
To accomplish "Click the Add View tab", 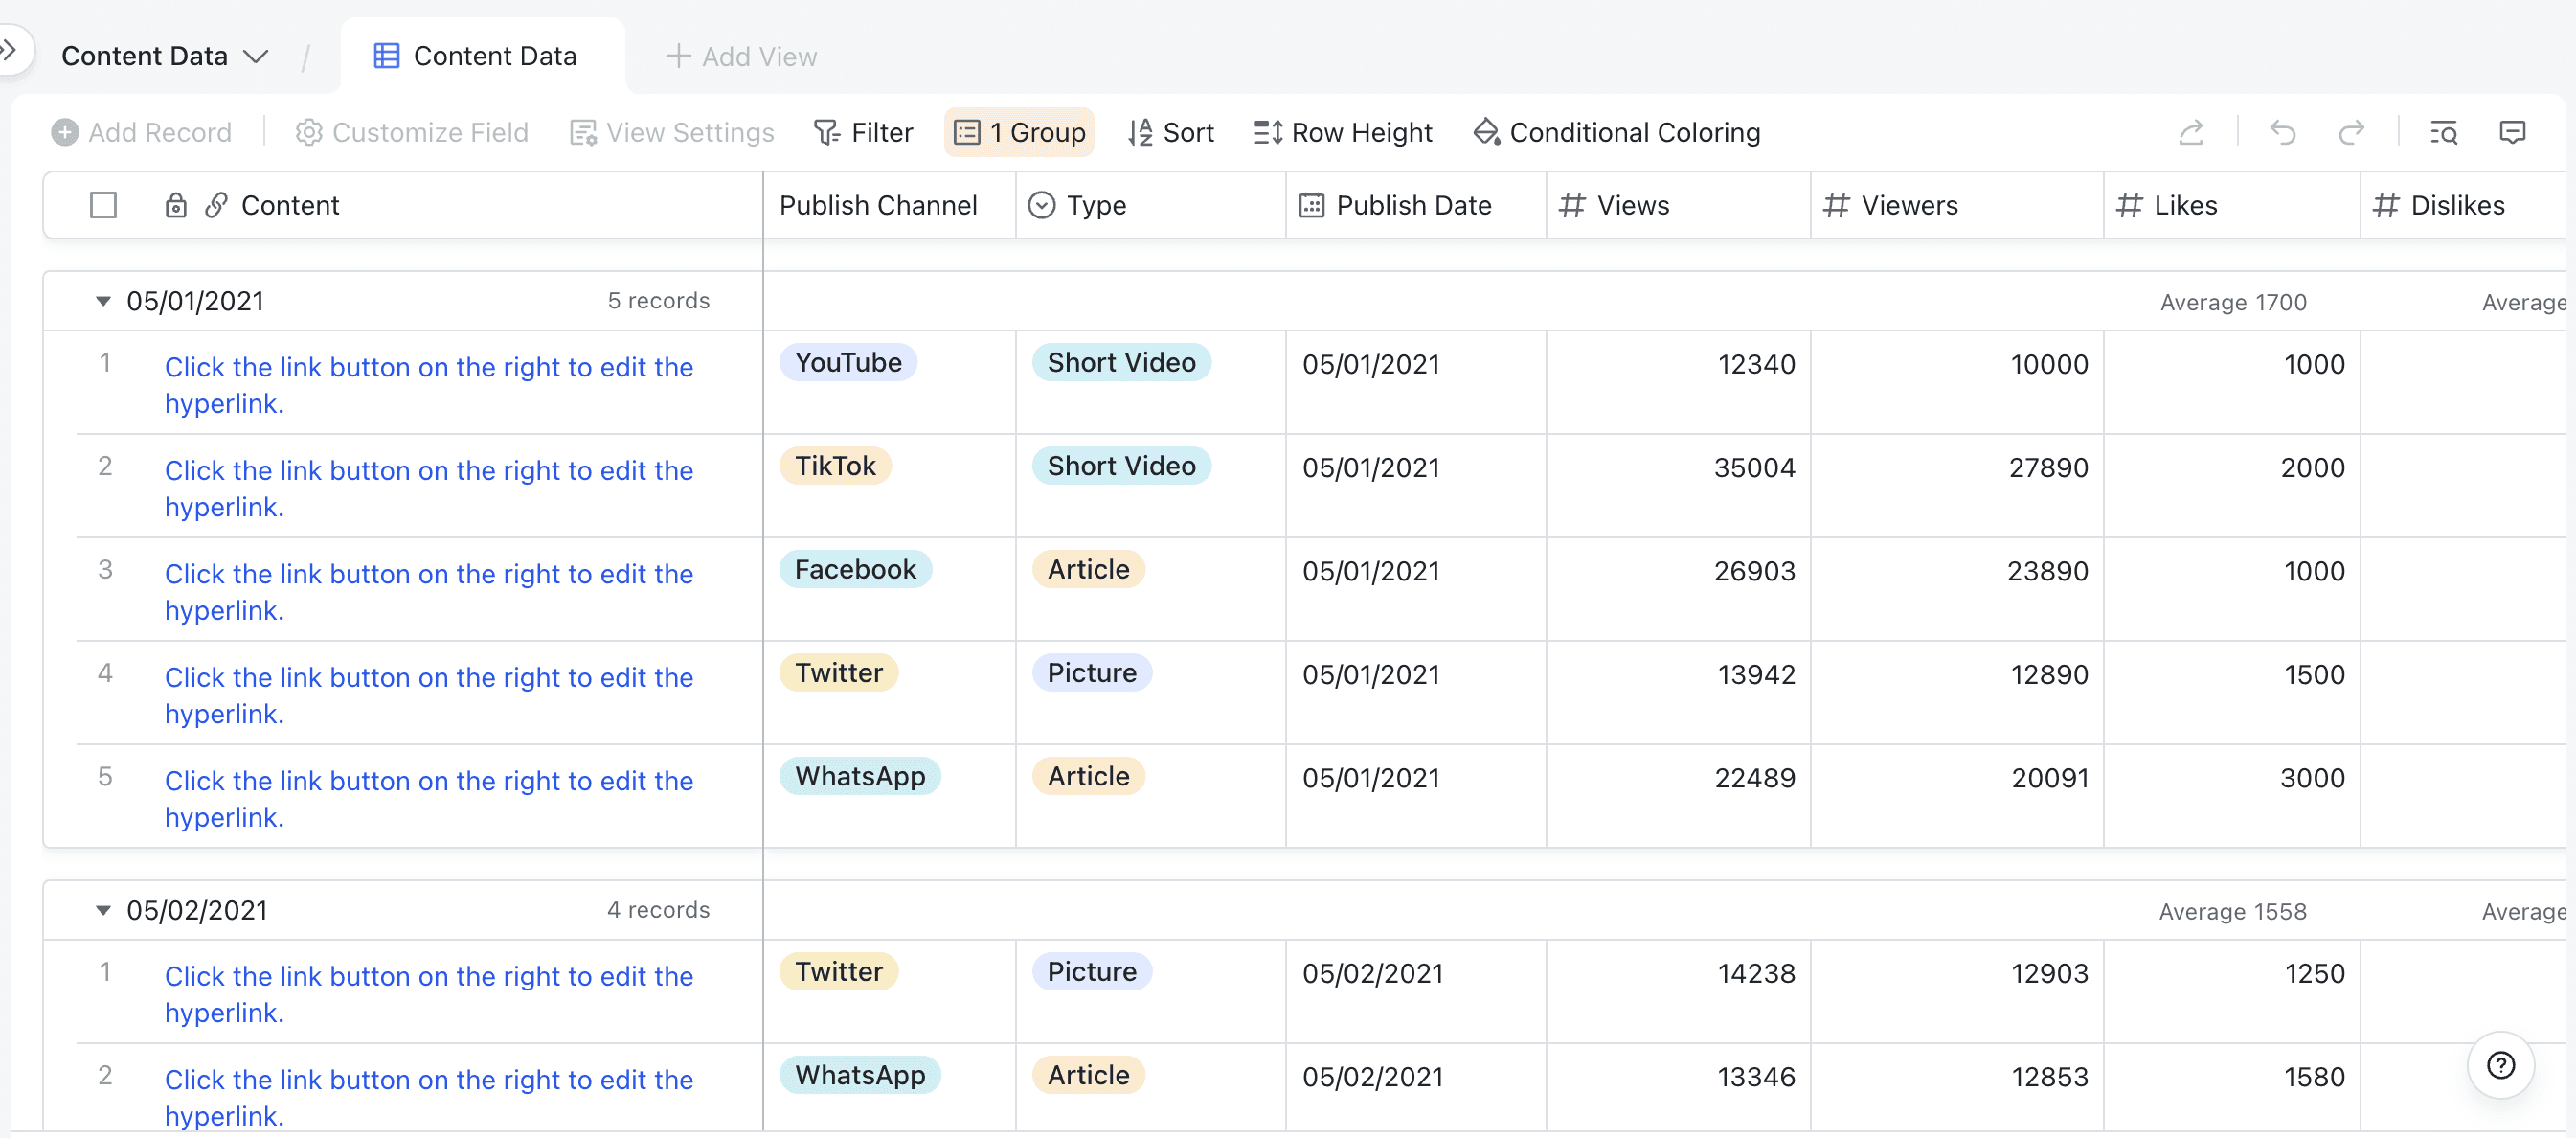I will (741, 56).
